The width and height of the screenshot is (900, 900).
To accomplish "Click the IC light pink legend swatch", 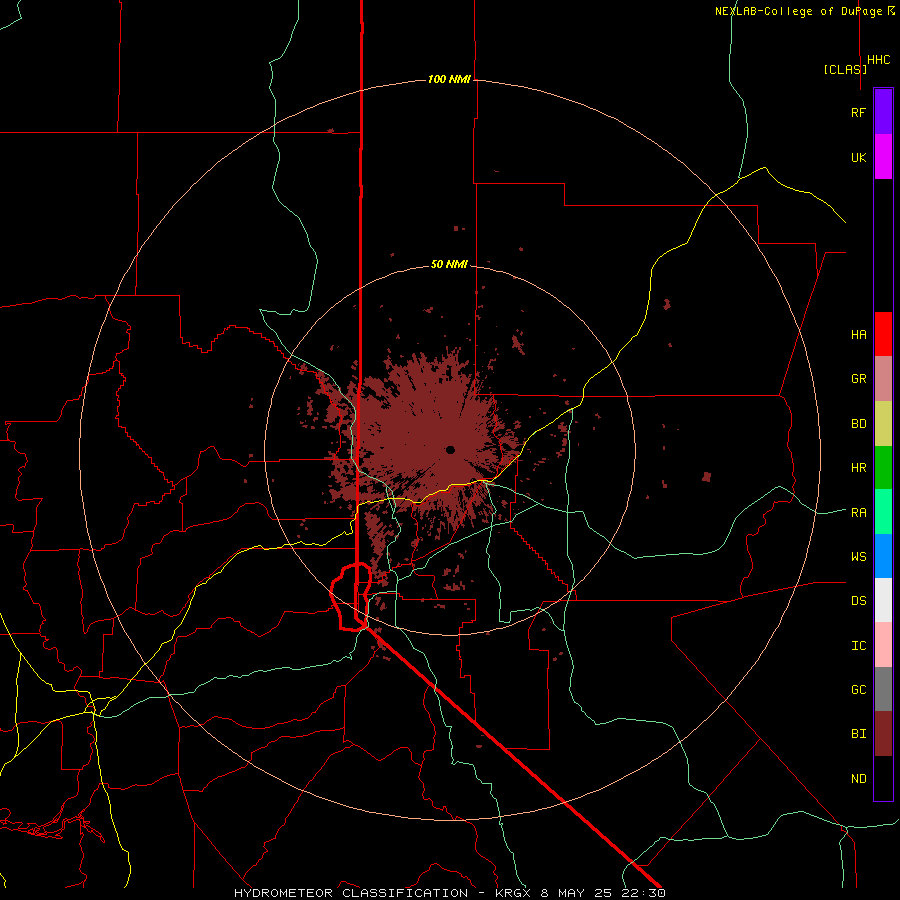I will 883,645.
